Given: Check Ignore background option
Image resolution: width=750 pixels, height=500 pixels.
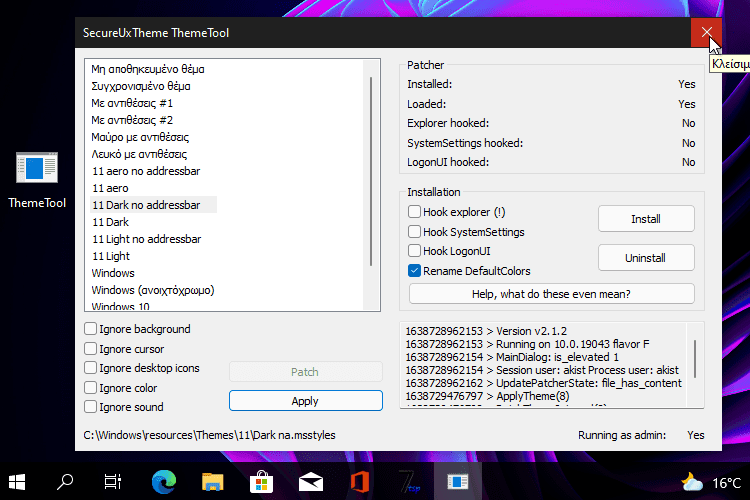Looking at the screenshot, I should (x=90, y=329).
